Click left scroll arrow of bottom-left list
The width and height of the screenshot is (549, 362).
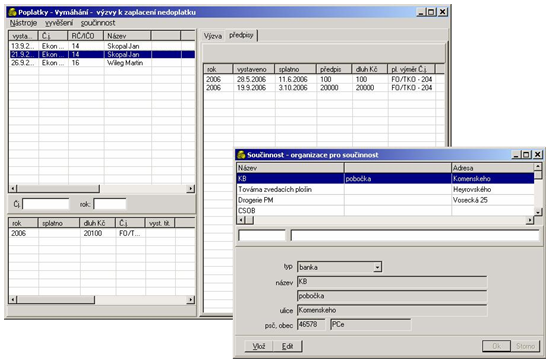pos(13,300)
